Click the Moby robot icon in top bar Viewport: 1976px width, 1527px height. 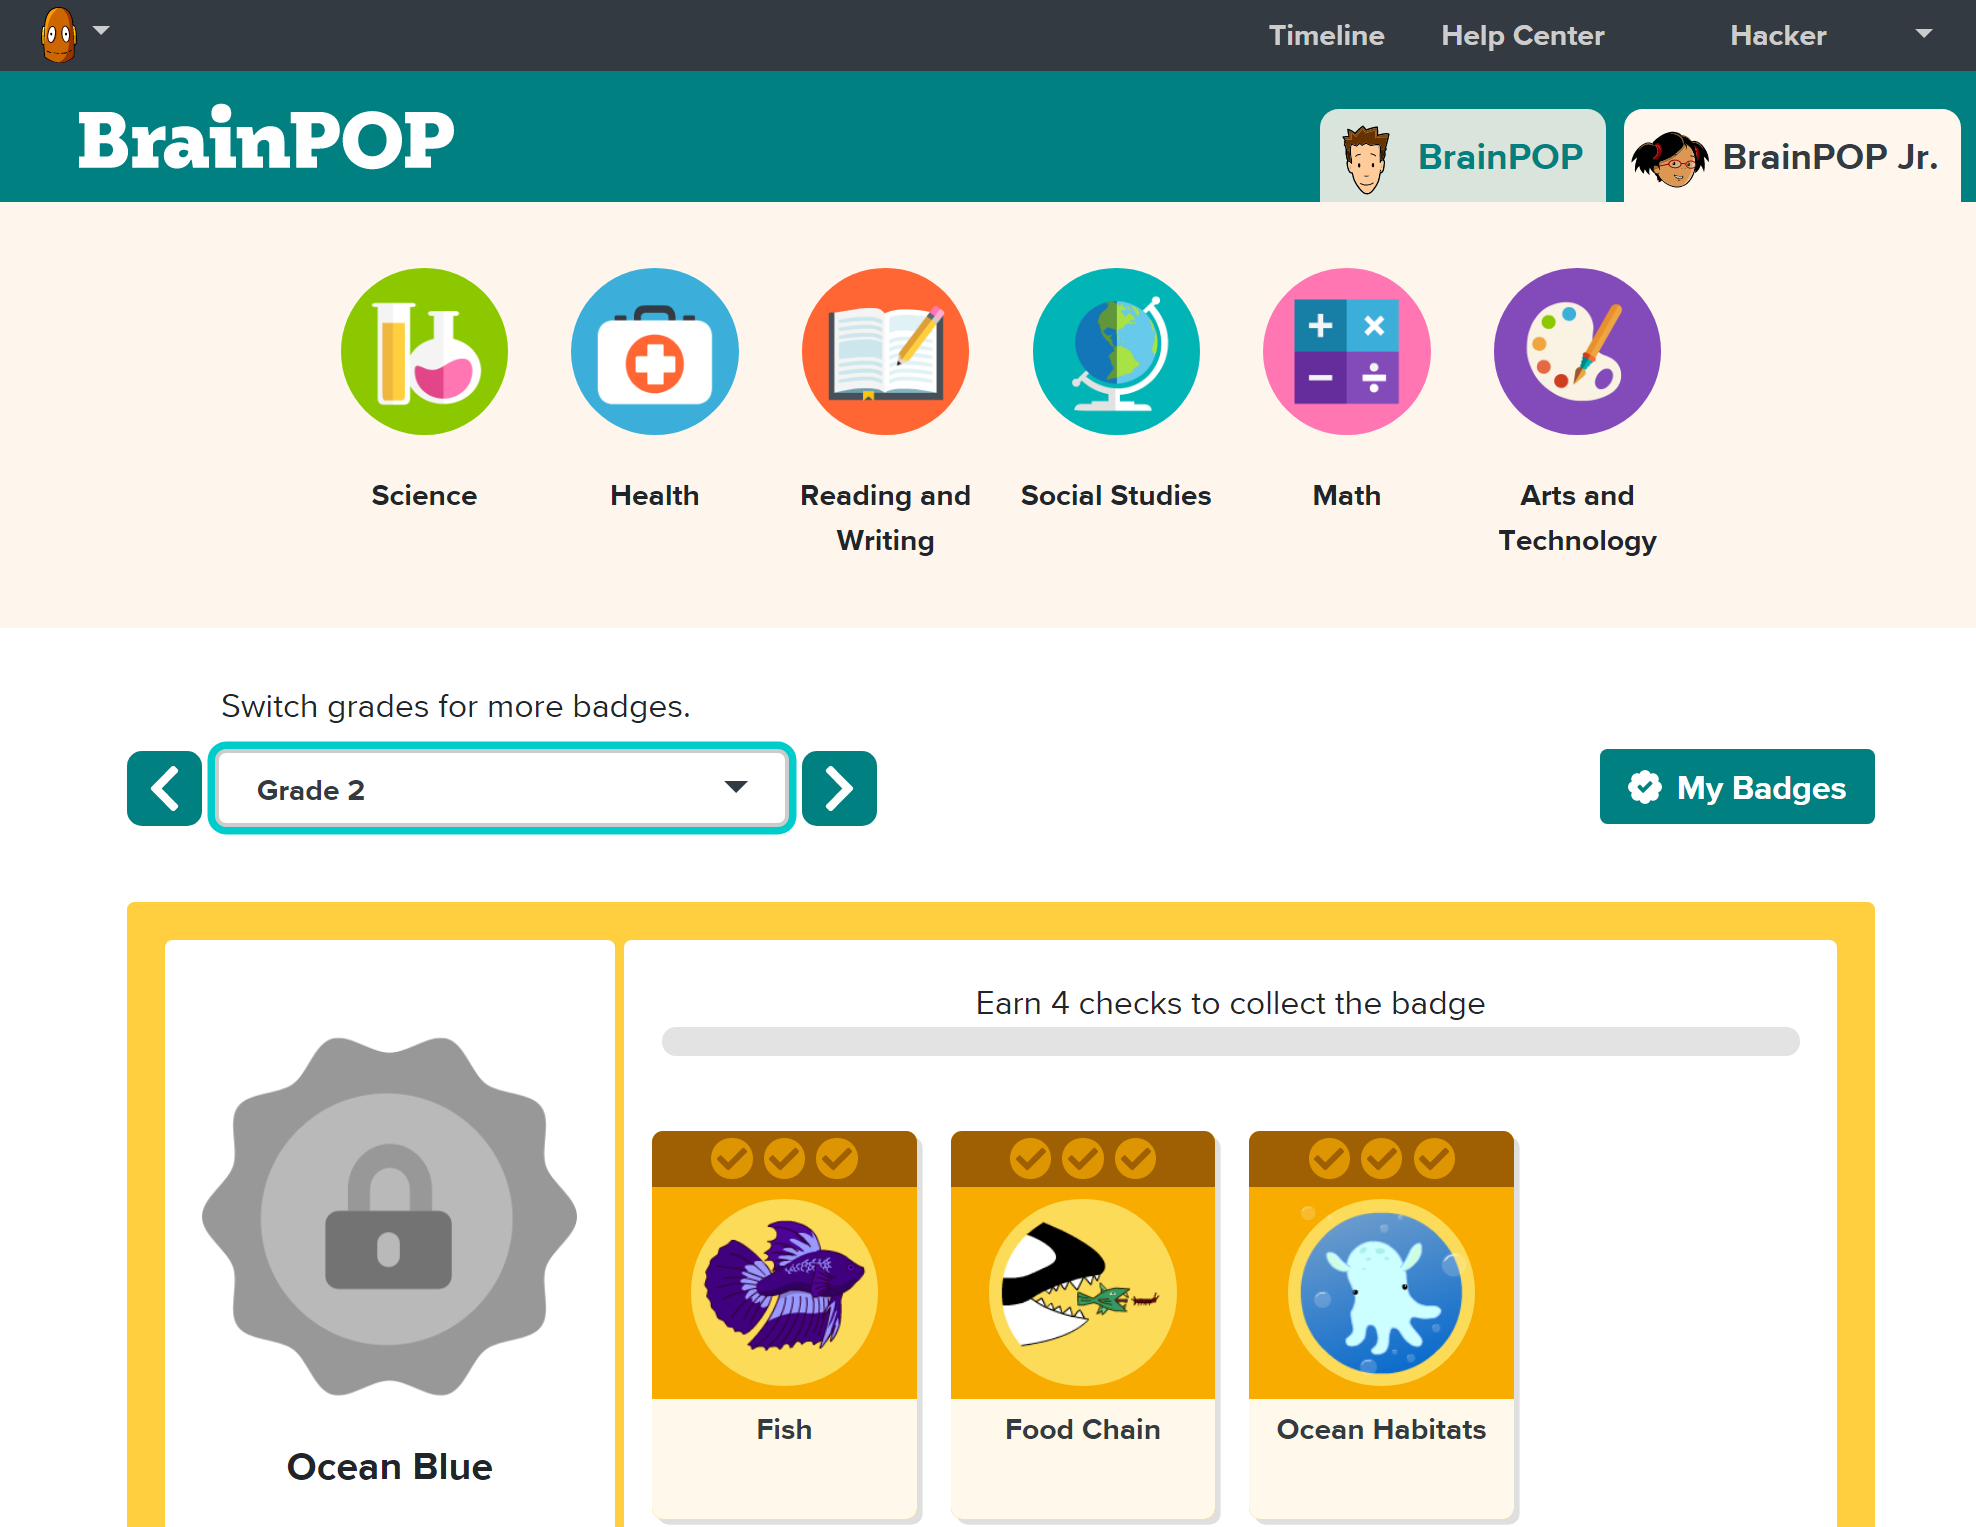click(x=59, y=35)
